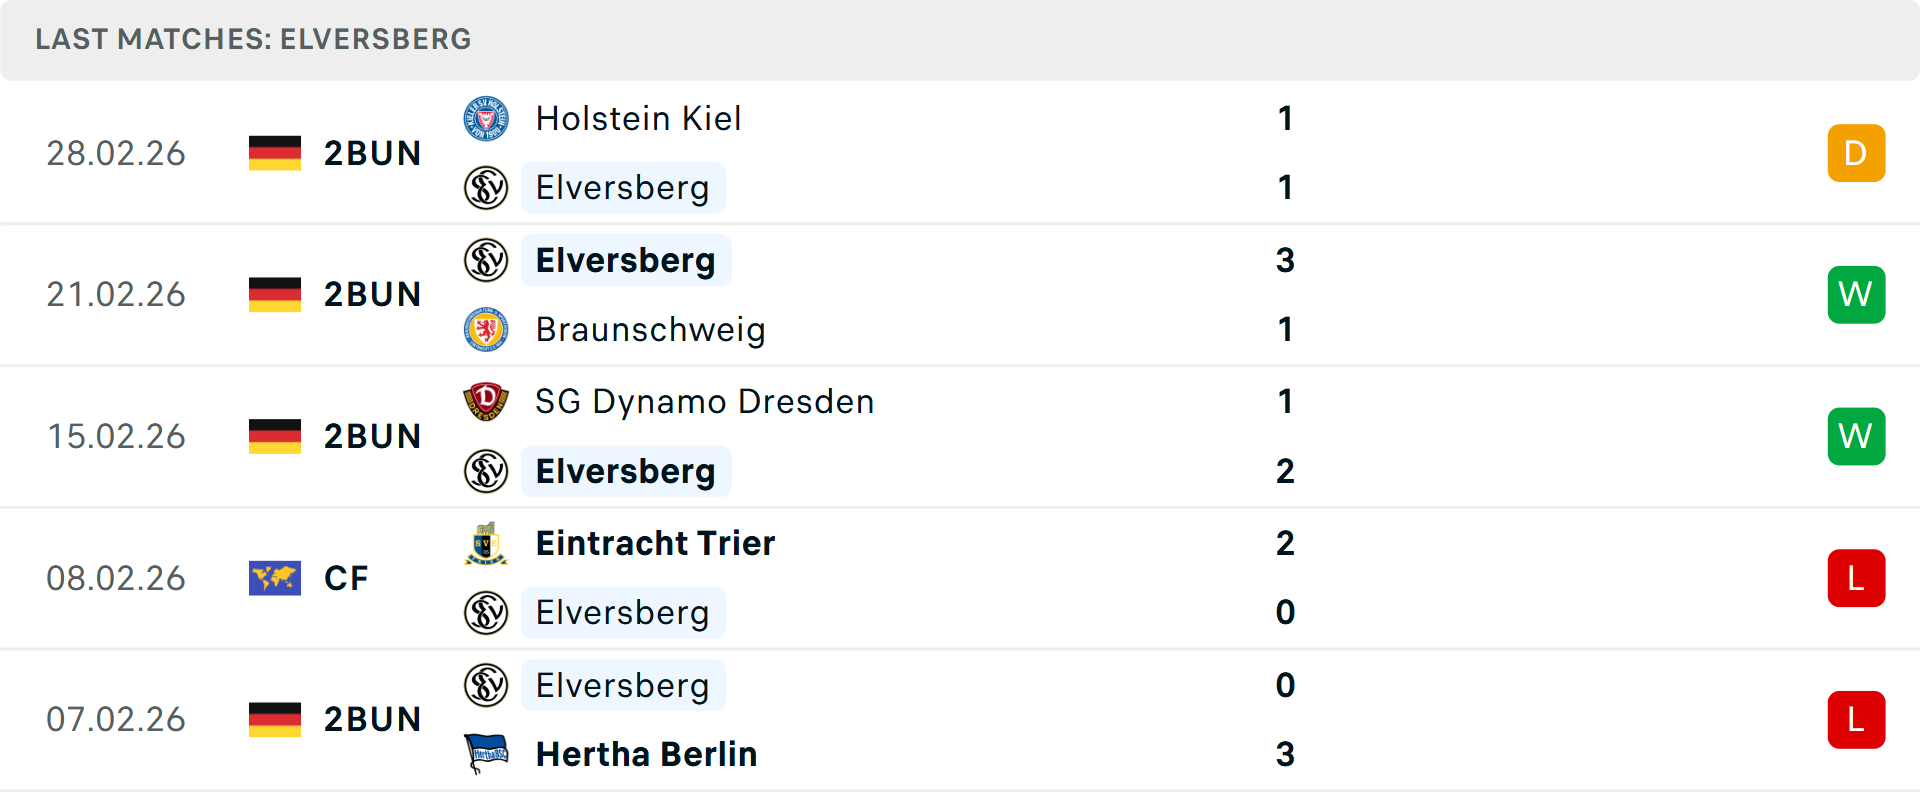The width and height of the screenshot is (1920, 792).
Task: Click the 07.02.26 match date
Action: coord(116,720)
